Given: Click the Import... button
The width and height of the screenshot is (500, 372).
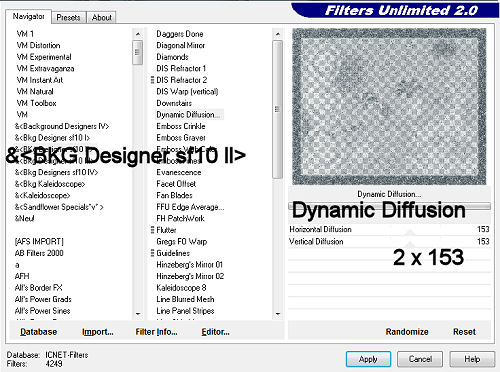Looking at the screenshot, I should 98,332.
